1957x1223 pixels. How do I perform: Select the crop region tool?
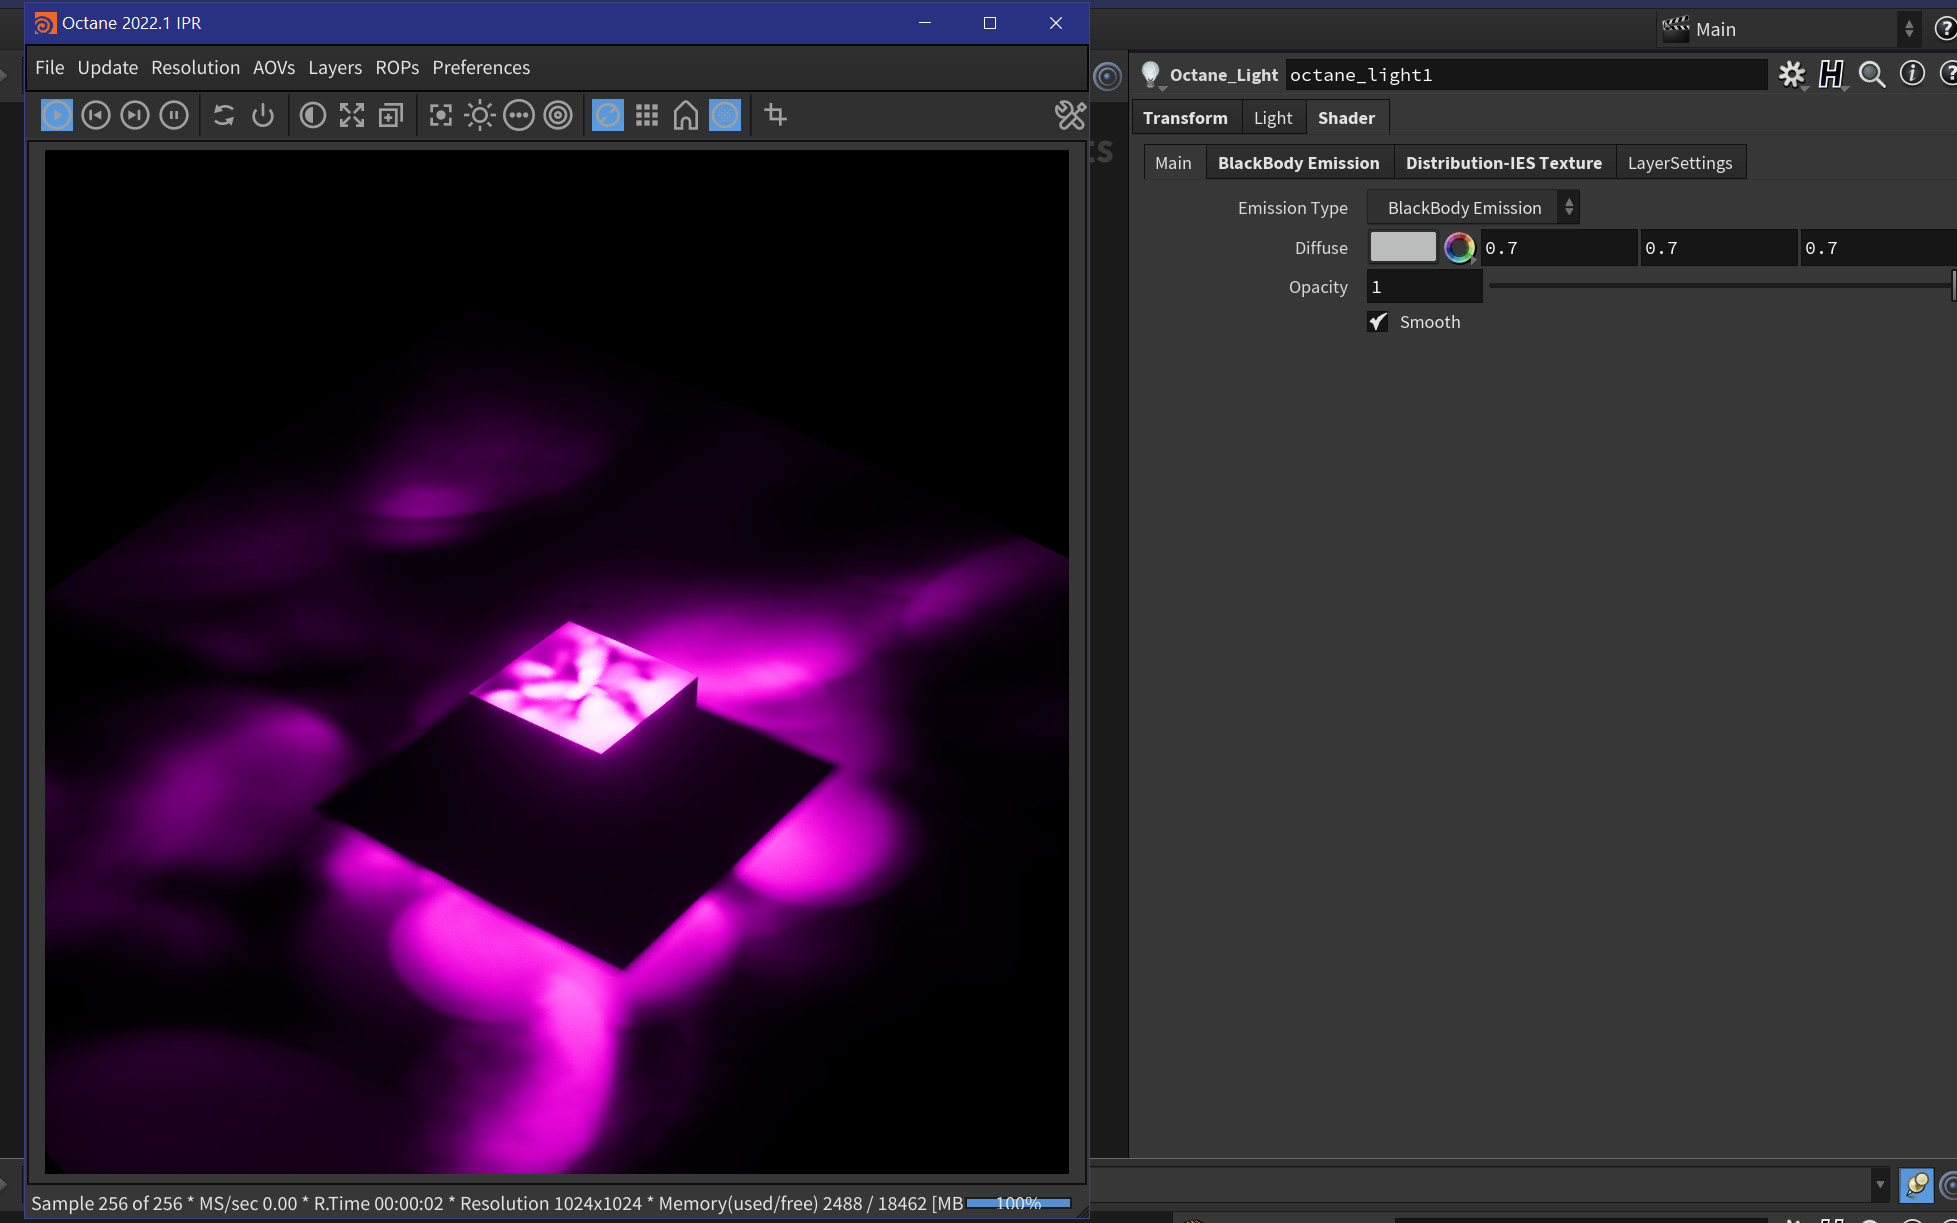click(776, 115)
